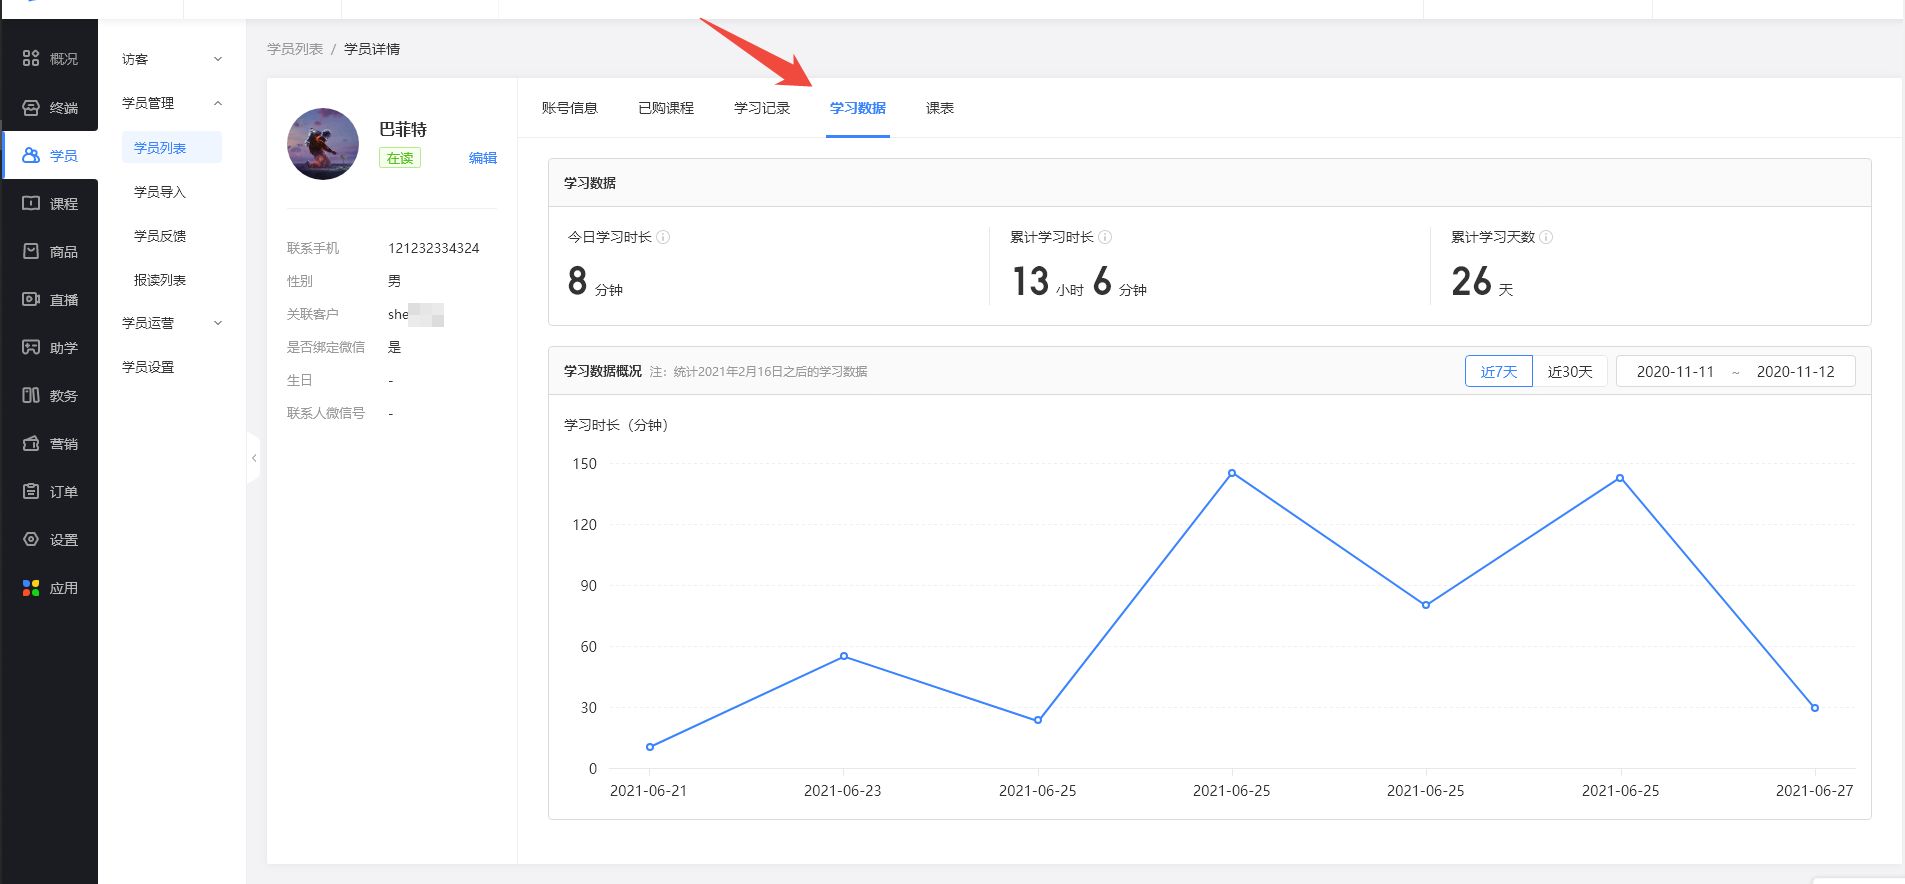Click the 编辑 link beside student name
This screenshot has width=1905, height=884.
[x=482, y=158]
